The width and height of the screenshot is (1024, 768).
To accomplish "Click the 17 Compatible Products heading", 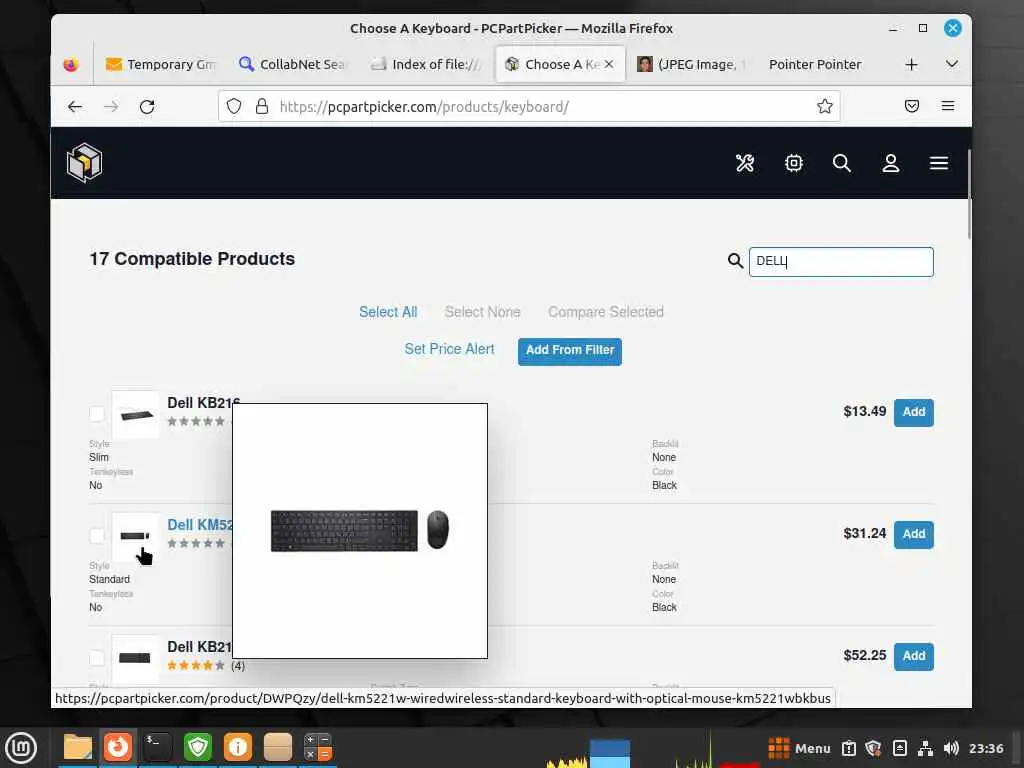I will [x=192, y=259].
